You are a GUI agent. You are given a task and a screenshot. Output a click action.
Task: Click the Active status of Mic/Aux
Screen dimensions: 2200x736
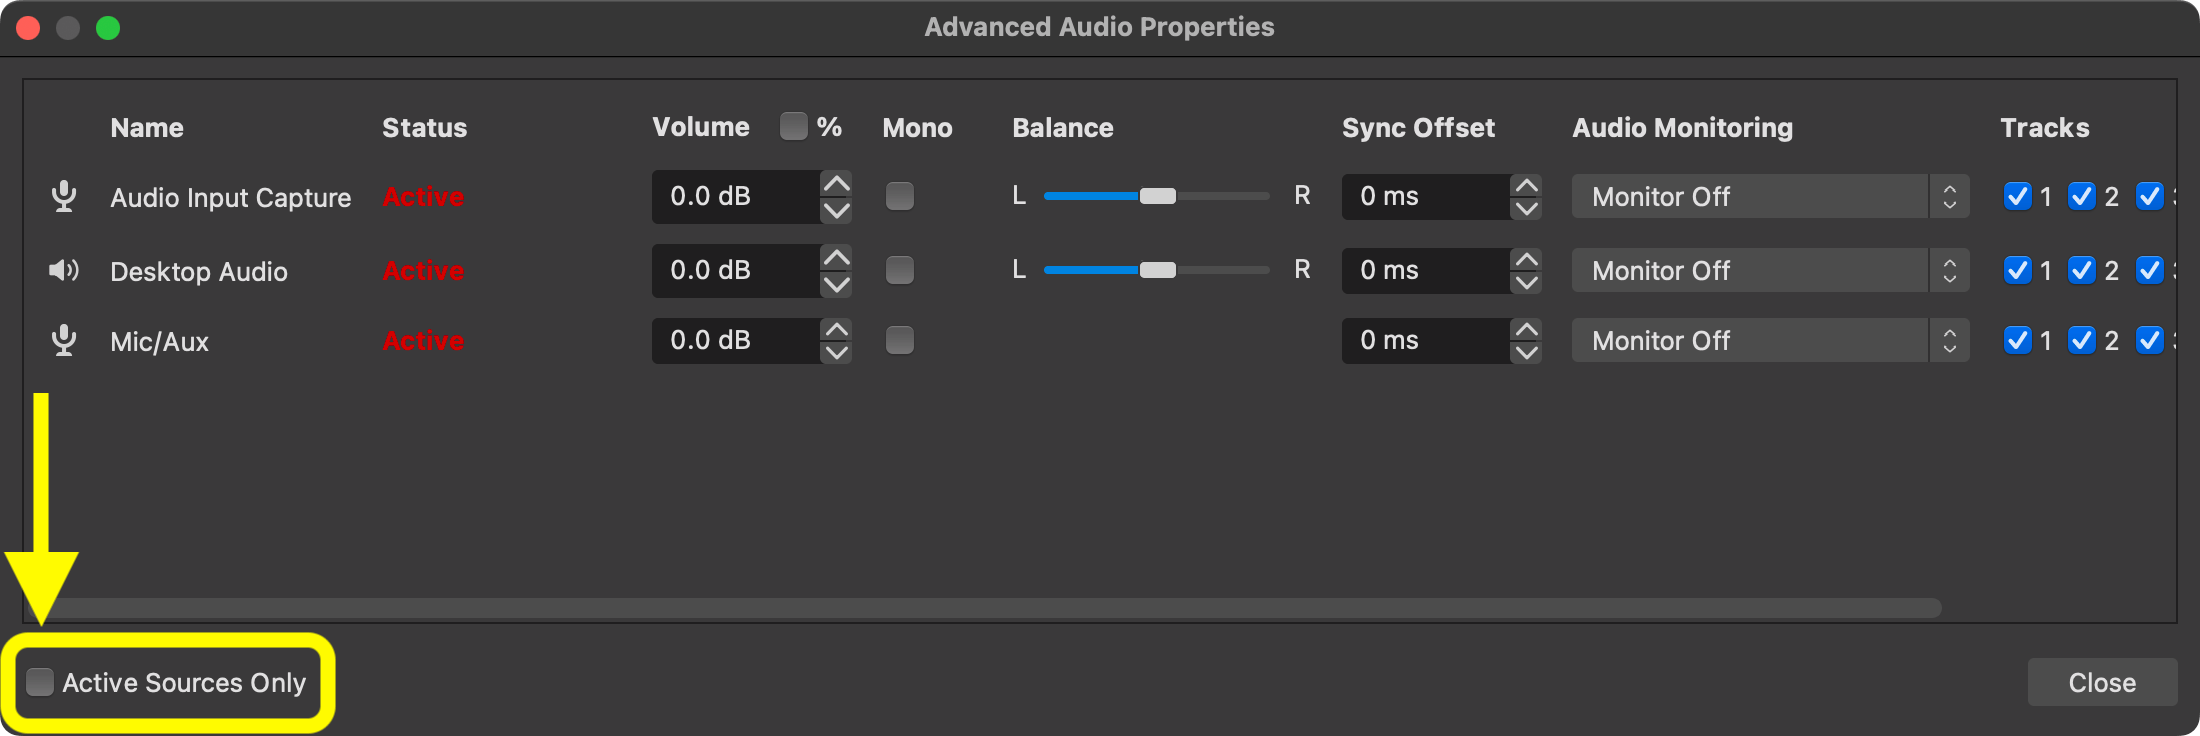point(424,340)
